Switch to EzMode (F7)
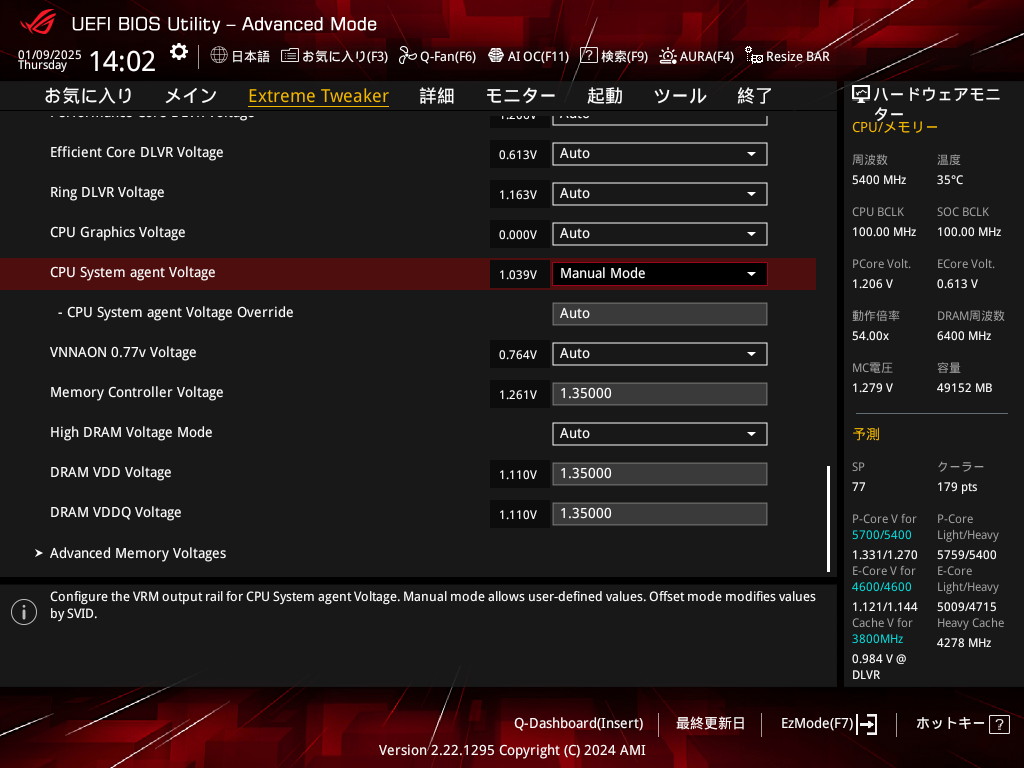Image resolution: width=1024 pixels, height=768 pixels. pyautogui.click(x=828, y=723)
